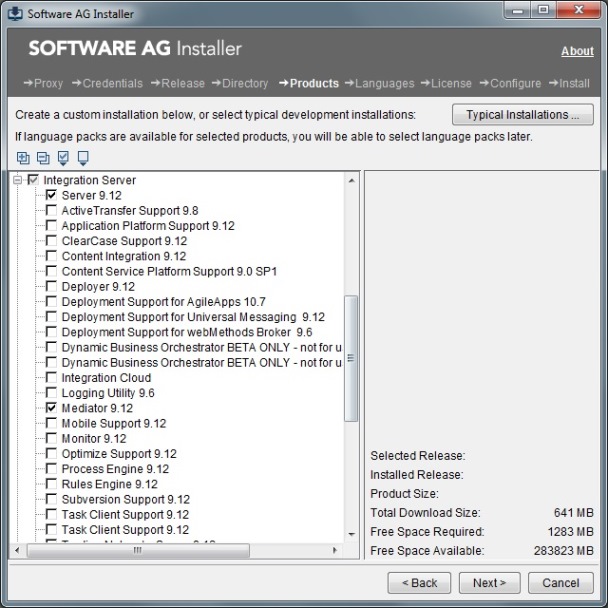Click the product tree scroll down arrow
The height and width of the screenshot is (608, 608).
tap(351, 534)
